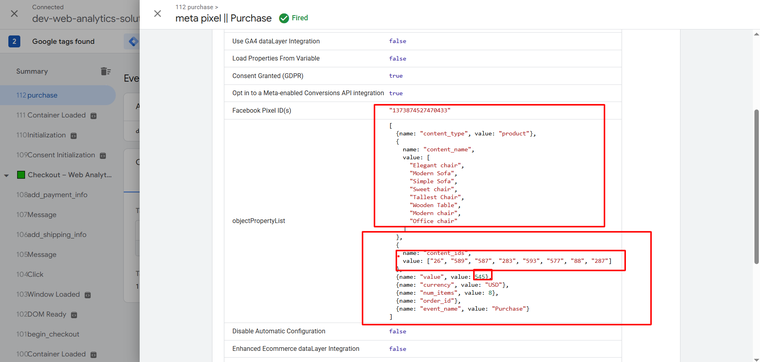Close the meta pixel Purchase tag panel
The width and height of the screenshot is (760, 362).
[158, 14]
